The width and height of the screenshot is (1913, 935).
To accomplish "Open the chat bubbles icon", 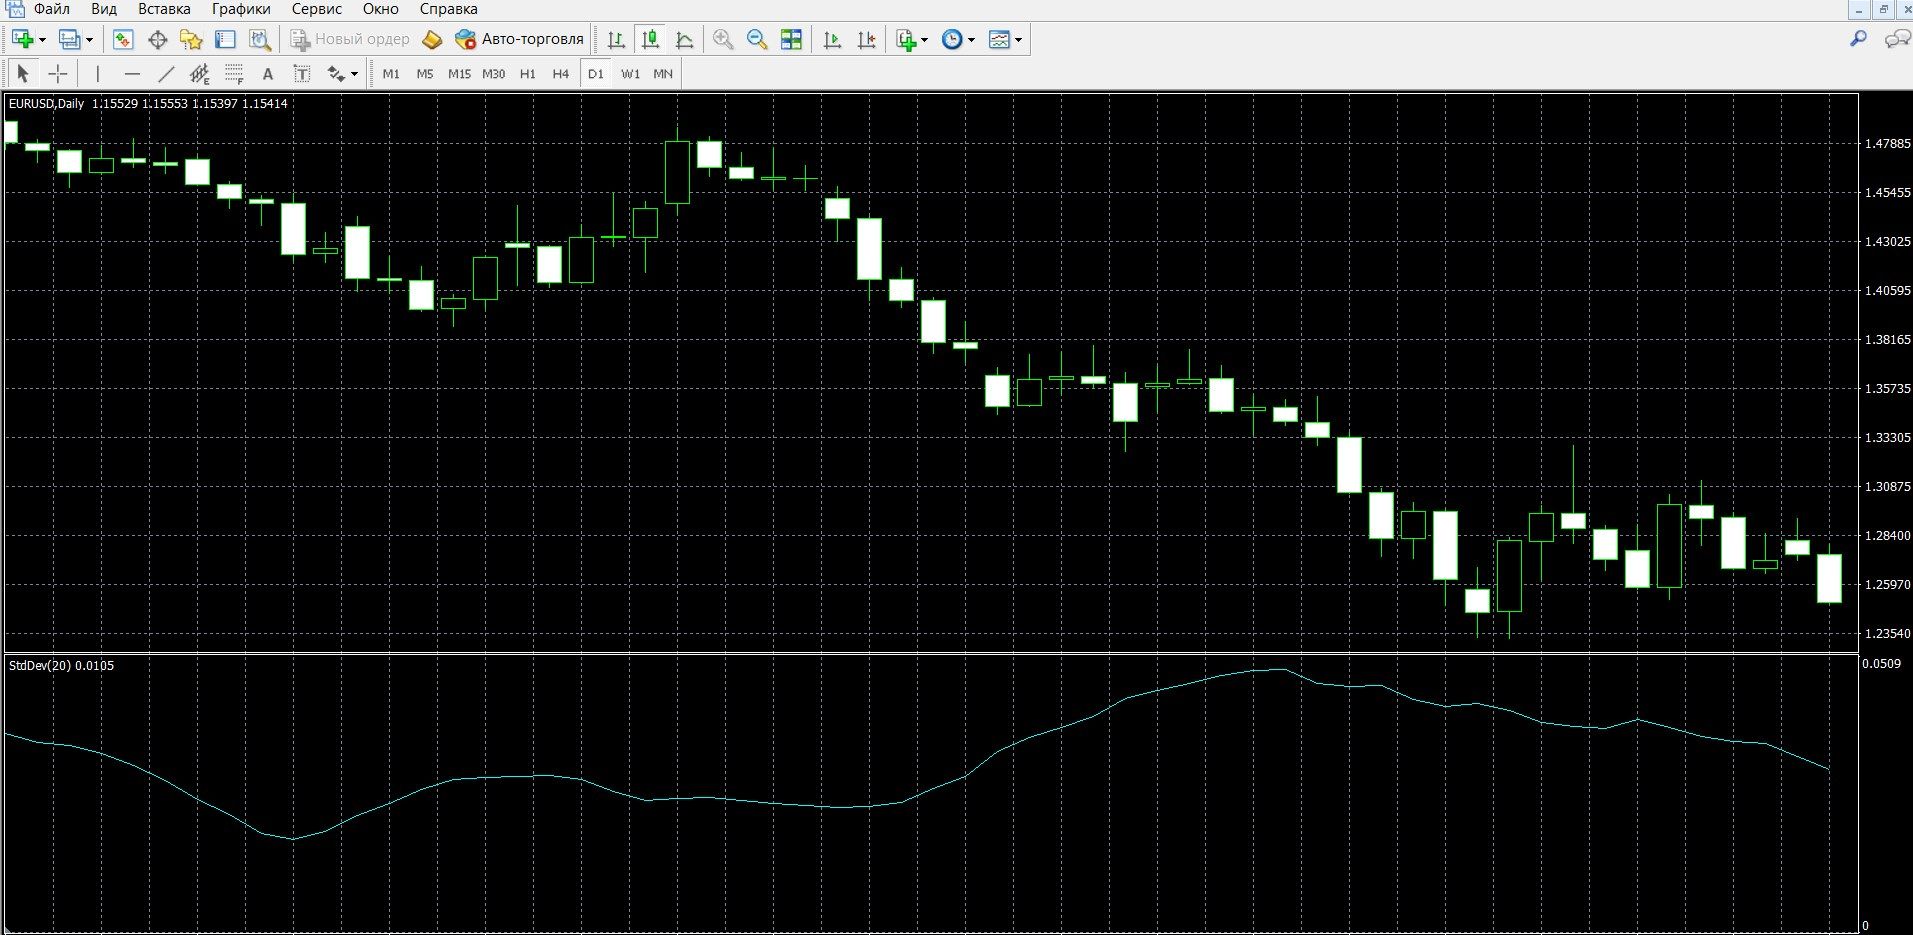I will 1897,39.
